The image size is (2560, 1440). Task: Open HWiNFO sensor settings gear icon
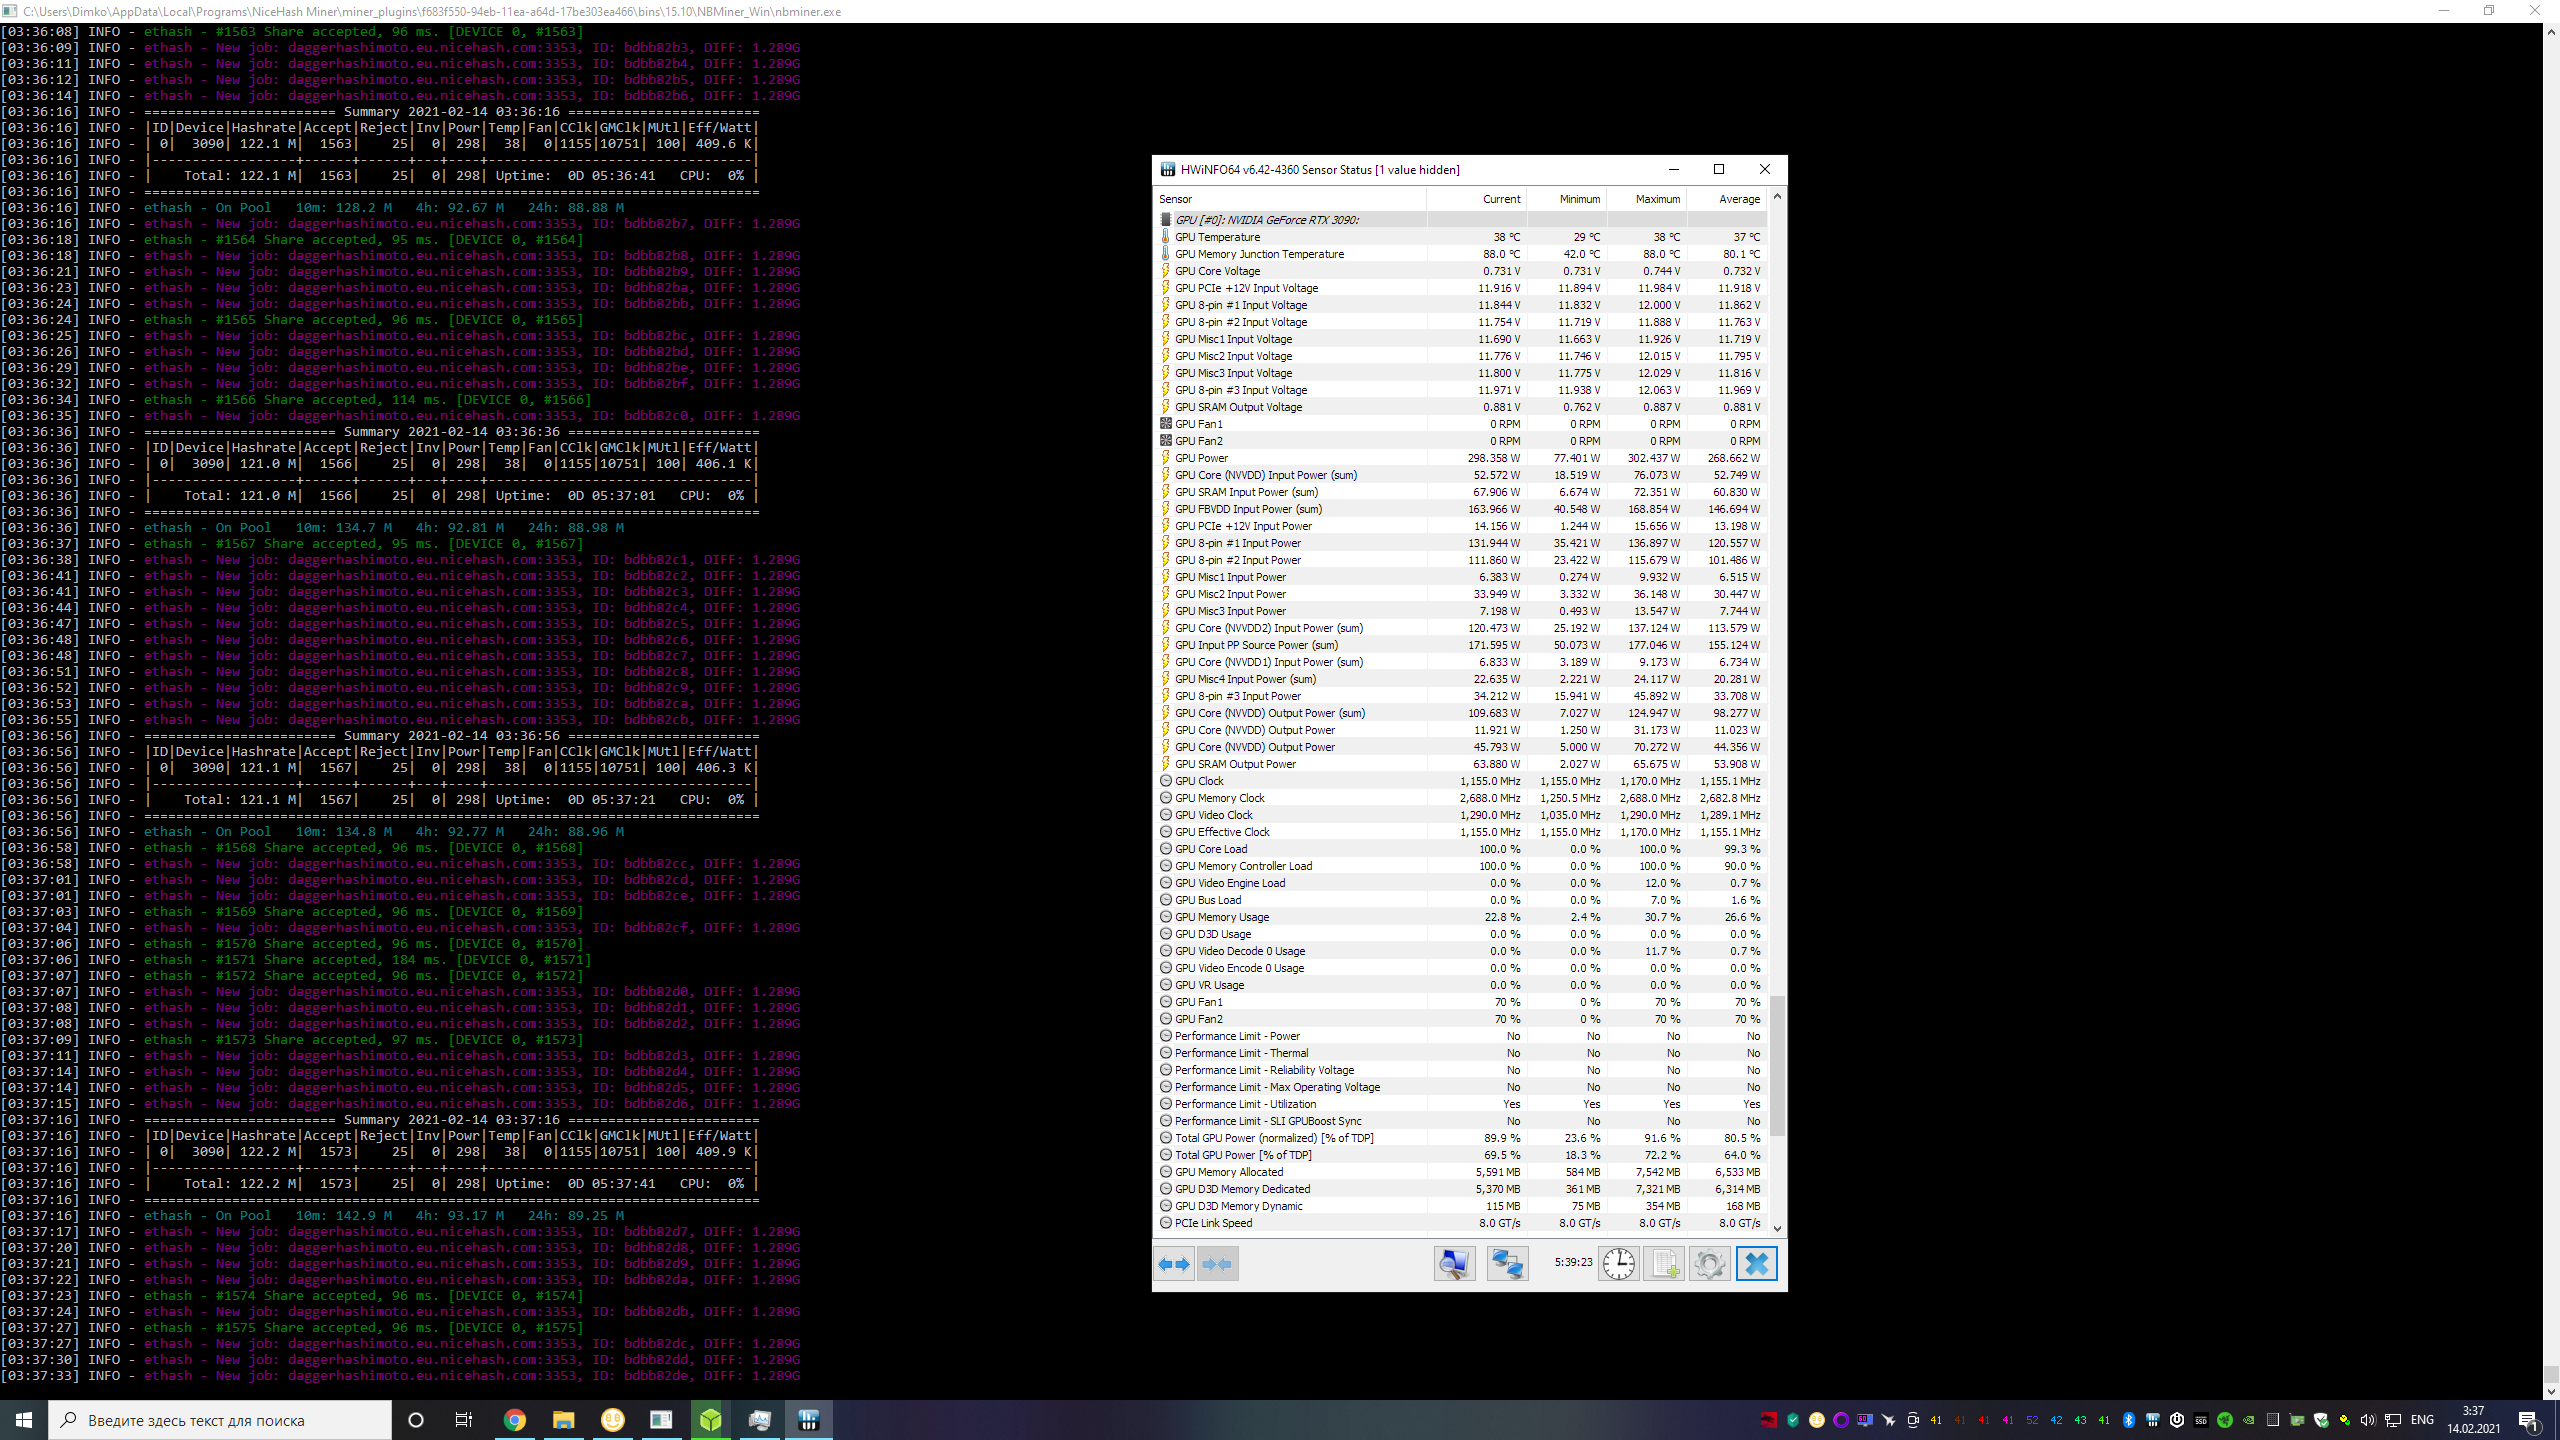(1710, 1264)
